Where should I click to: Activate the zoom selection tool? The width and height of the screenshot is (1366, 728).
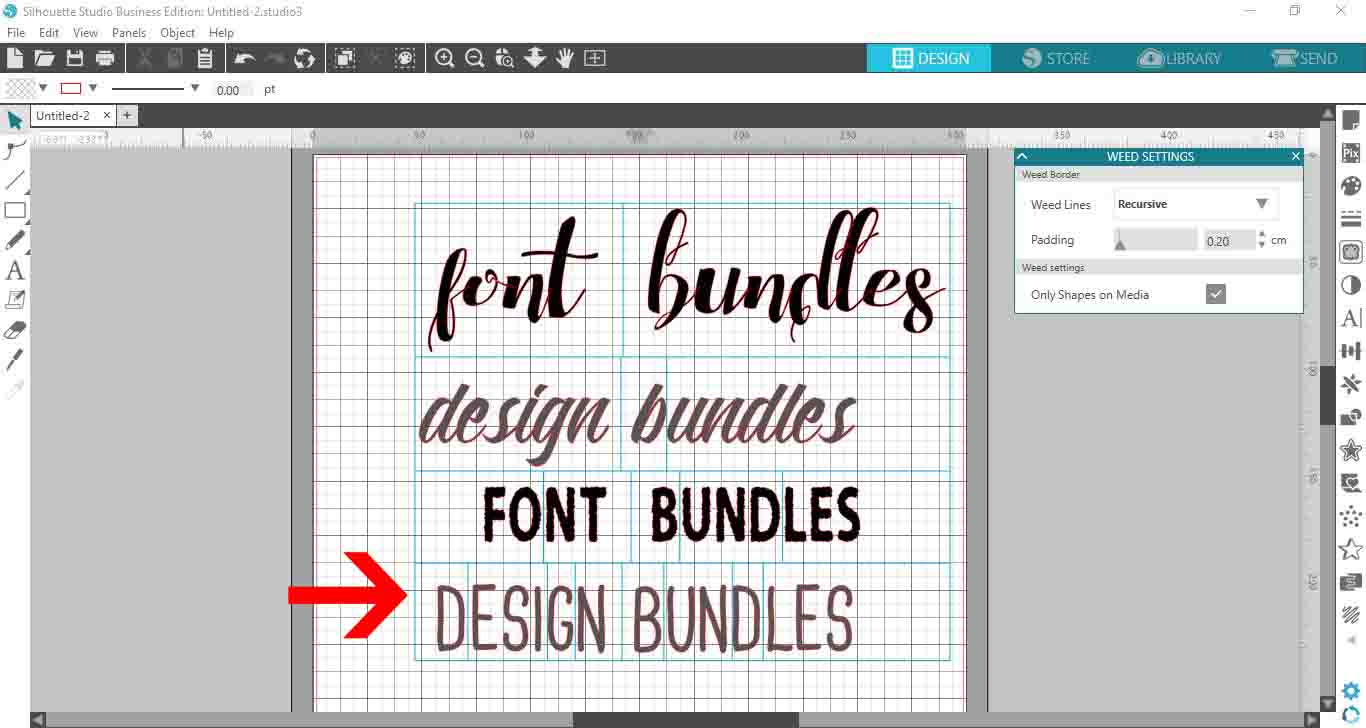tap(505, 58)
